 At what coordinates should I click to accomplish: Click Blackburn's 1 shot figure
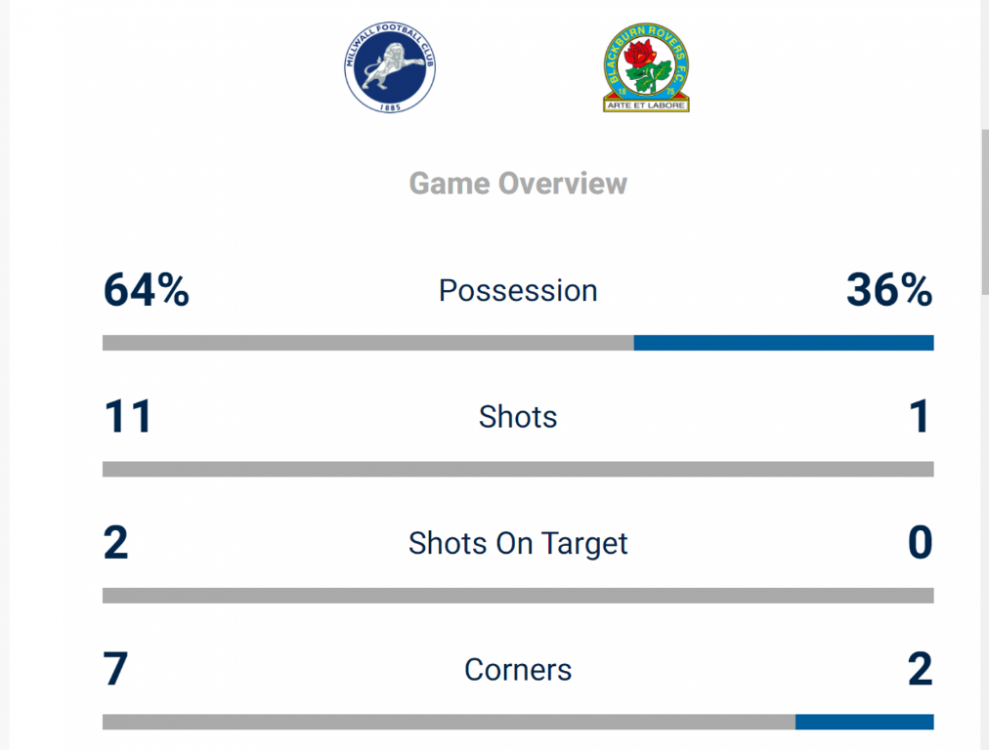pos(920,417)
